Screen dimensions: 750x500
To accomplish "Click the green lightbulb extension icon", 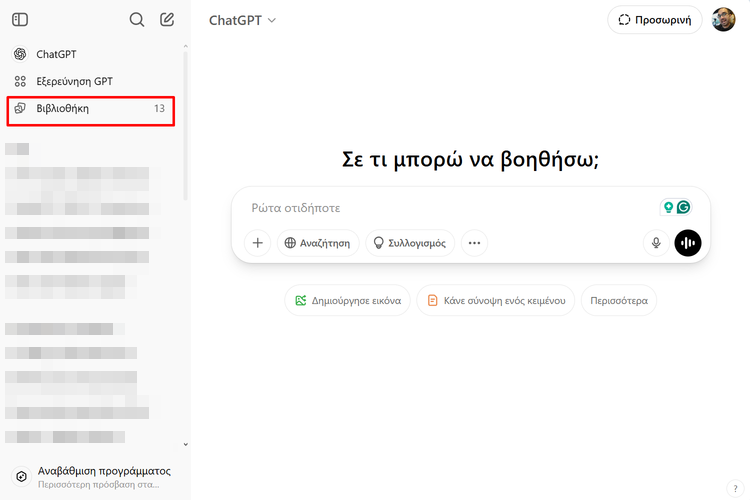I will [x=668, y=207].
